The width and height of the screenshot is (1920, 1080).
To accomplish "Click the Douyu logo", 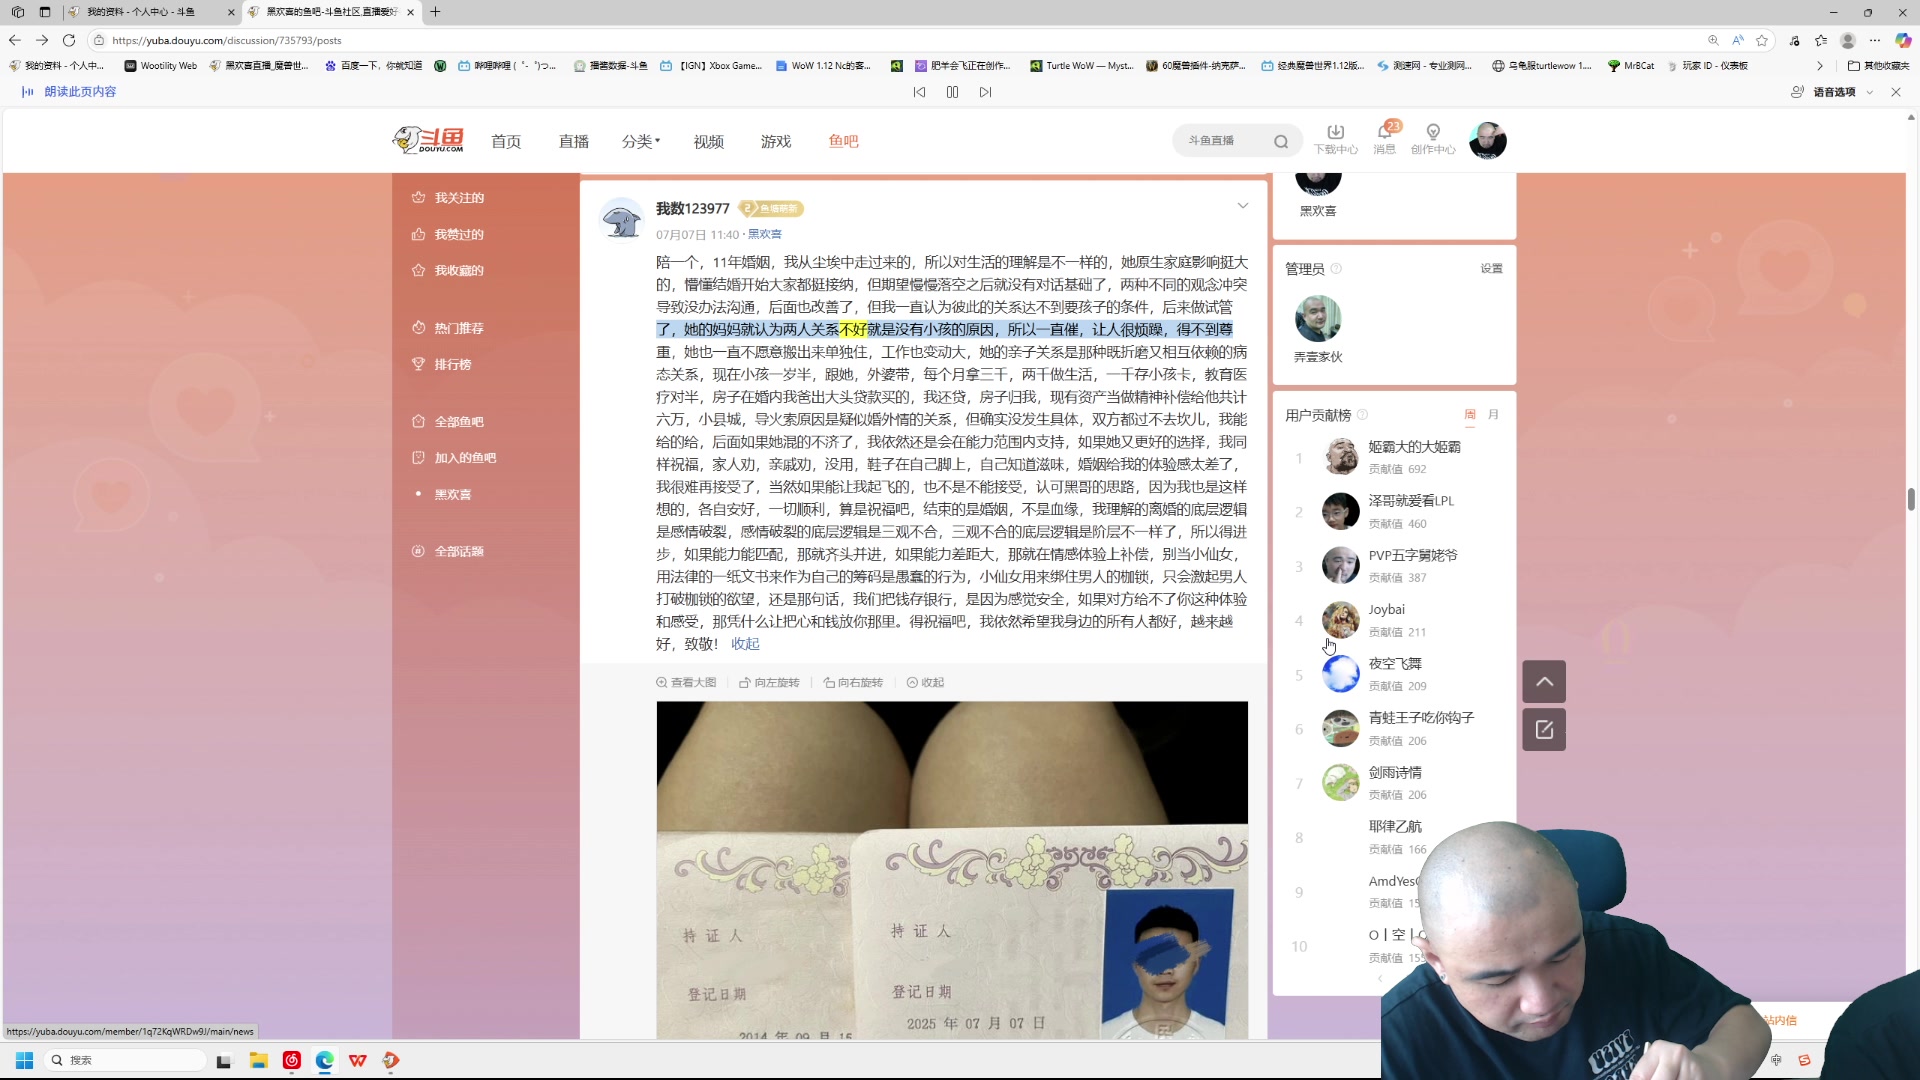I will [428, 140].
